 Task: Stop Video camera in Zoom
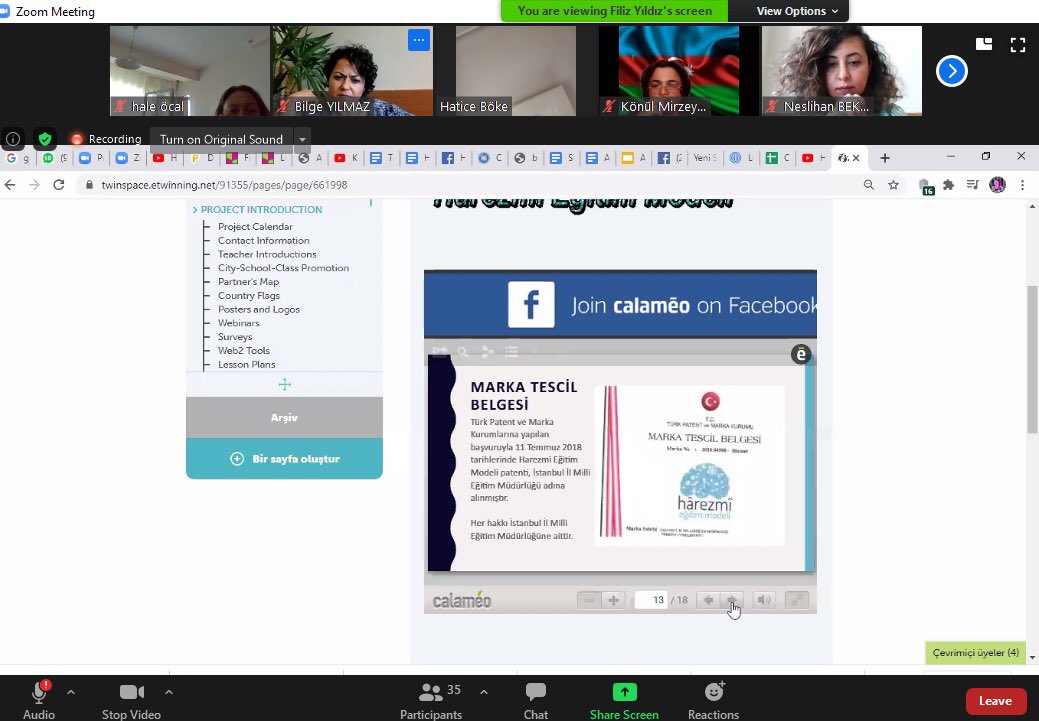131,700
